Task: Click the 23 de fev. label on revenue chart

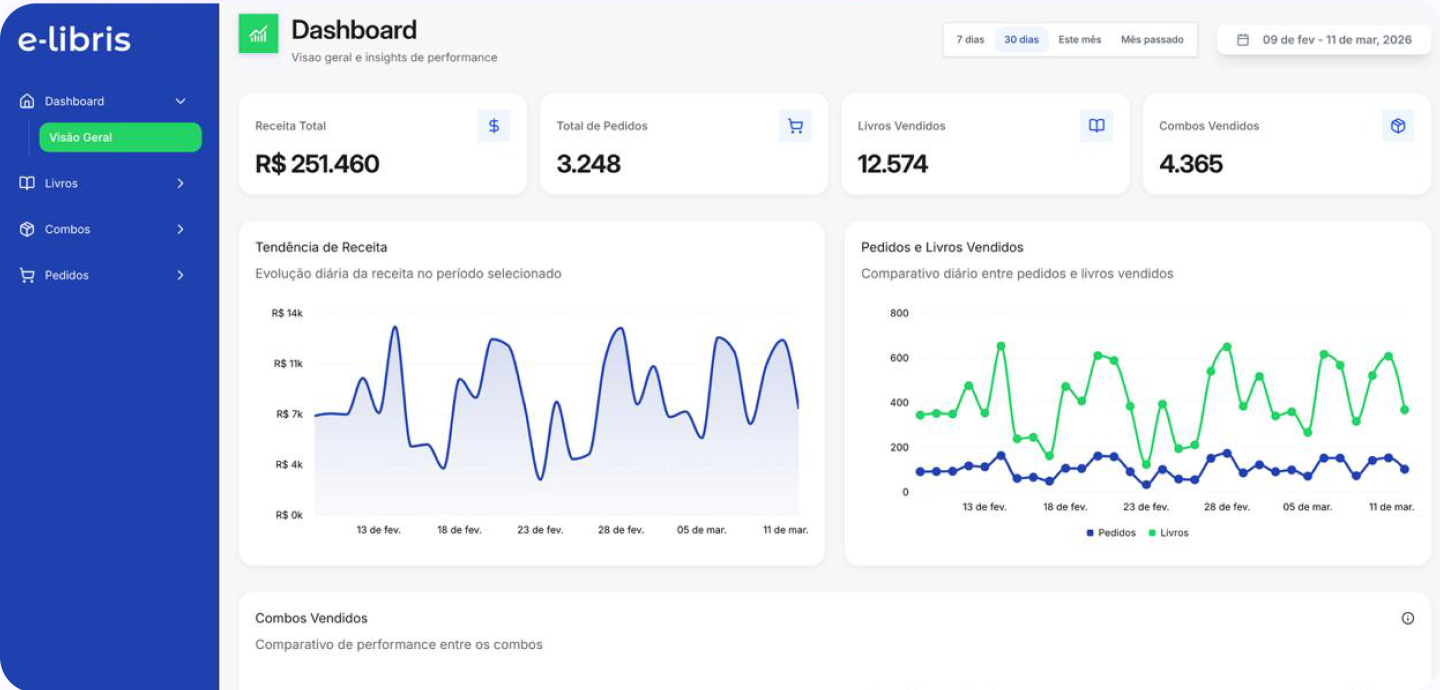Action: pyautogui.click(x=540, y=530)
